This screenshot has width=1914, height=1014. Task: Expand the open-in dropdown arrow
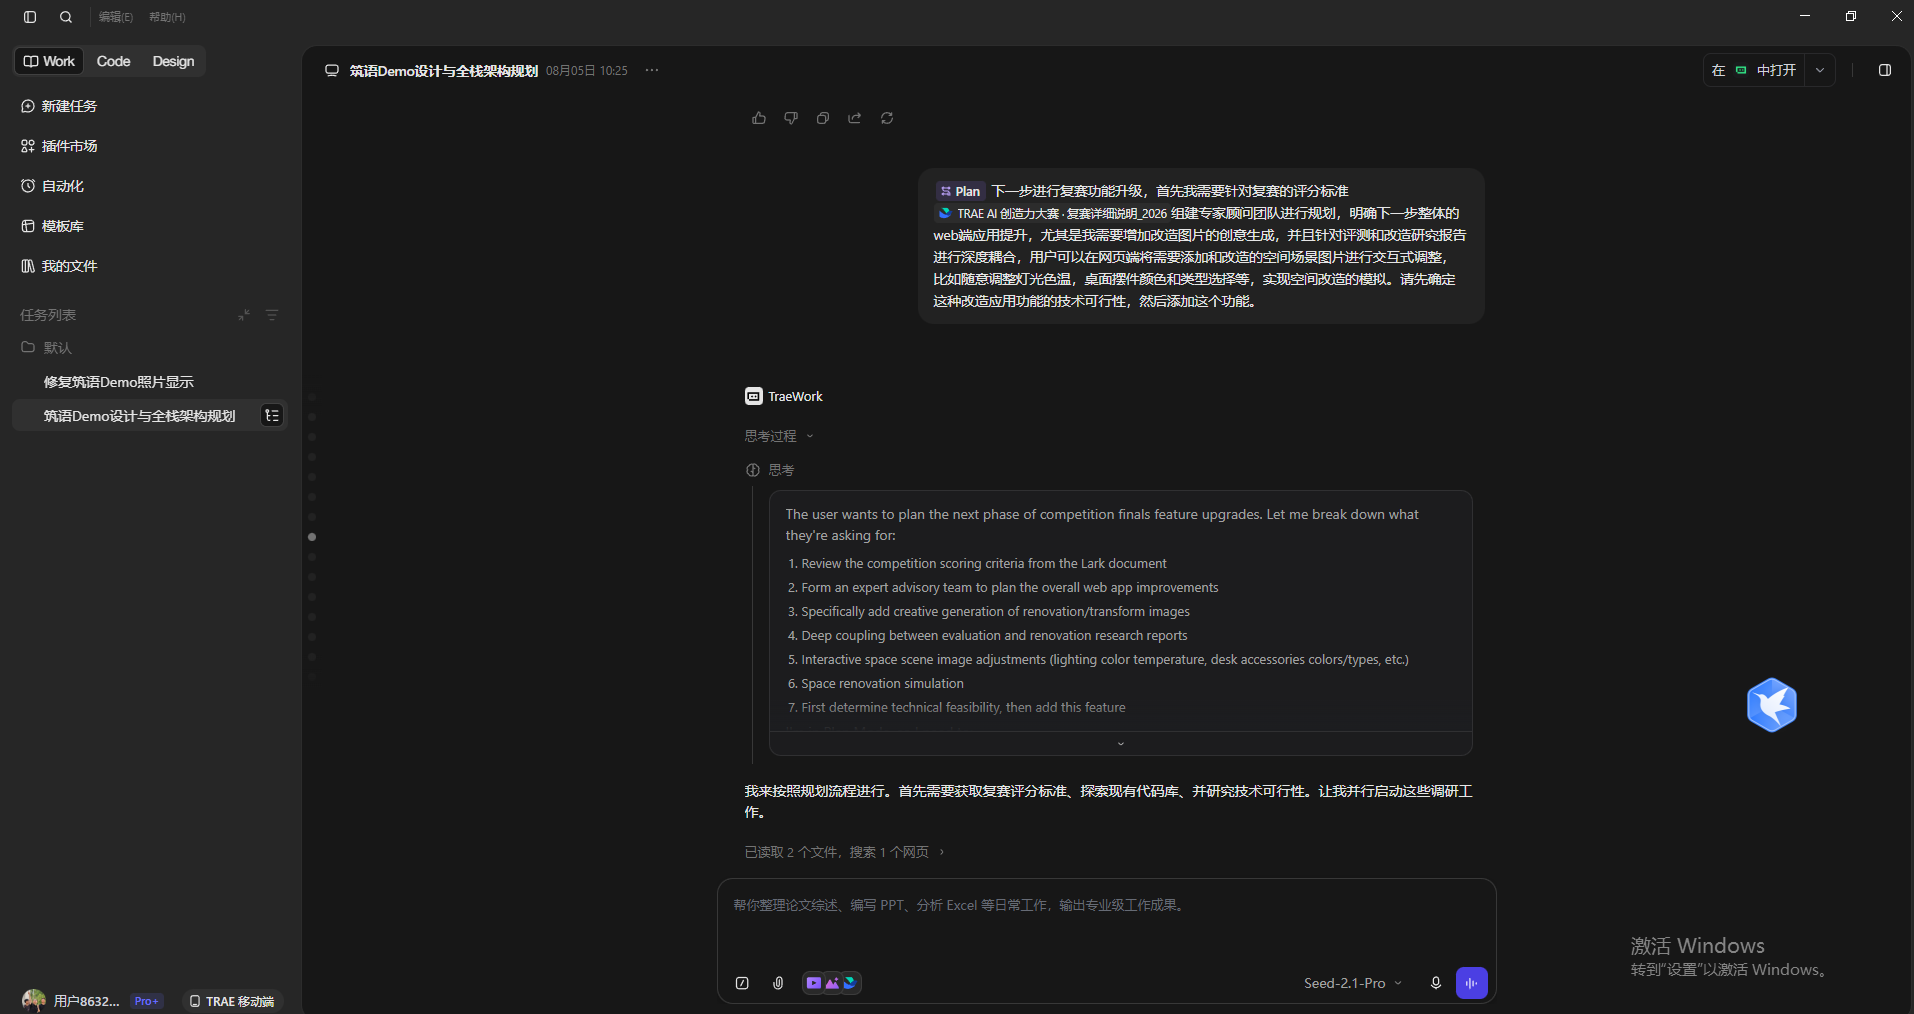coord(1820,70)
